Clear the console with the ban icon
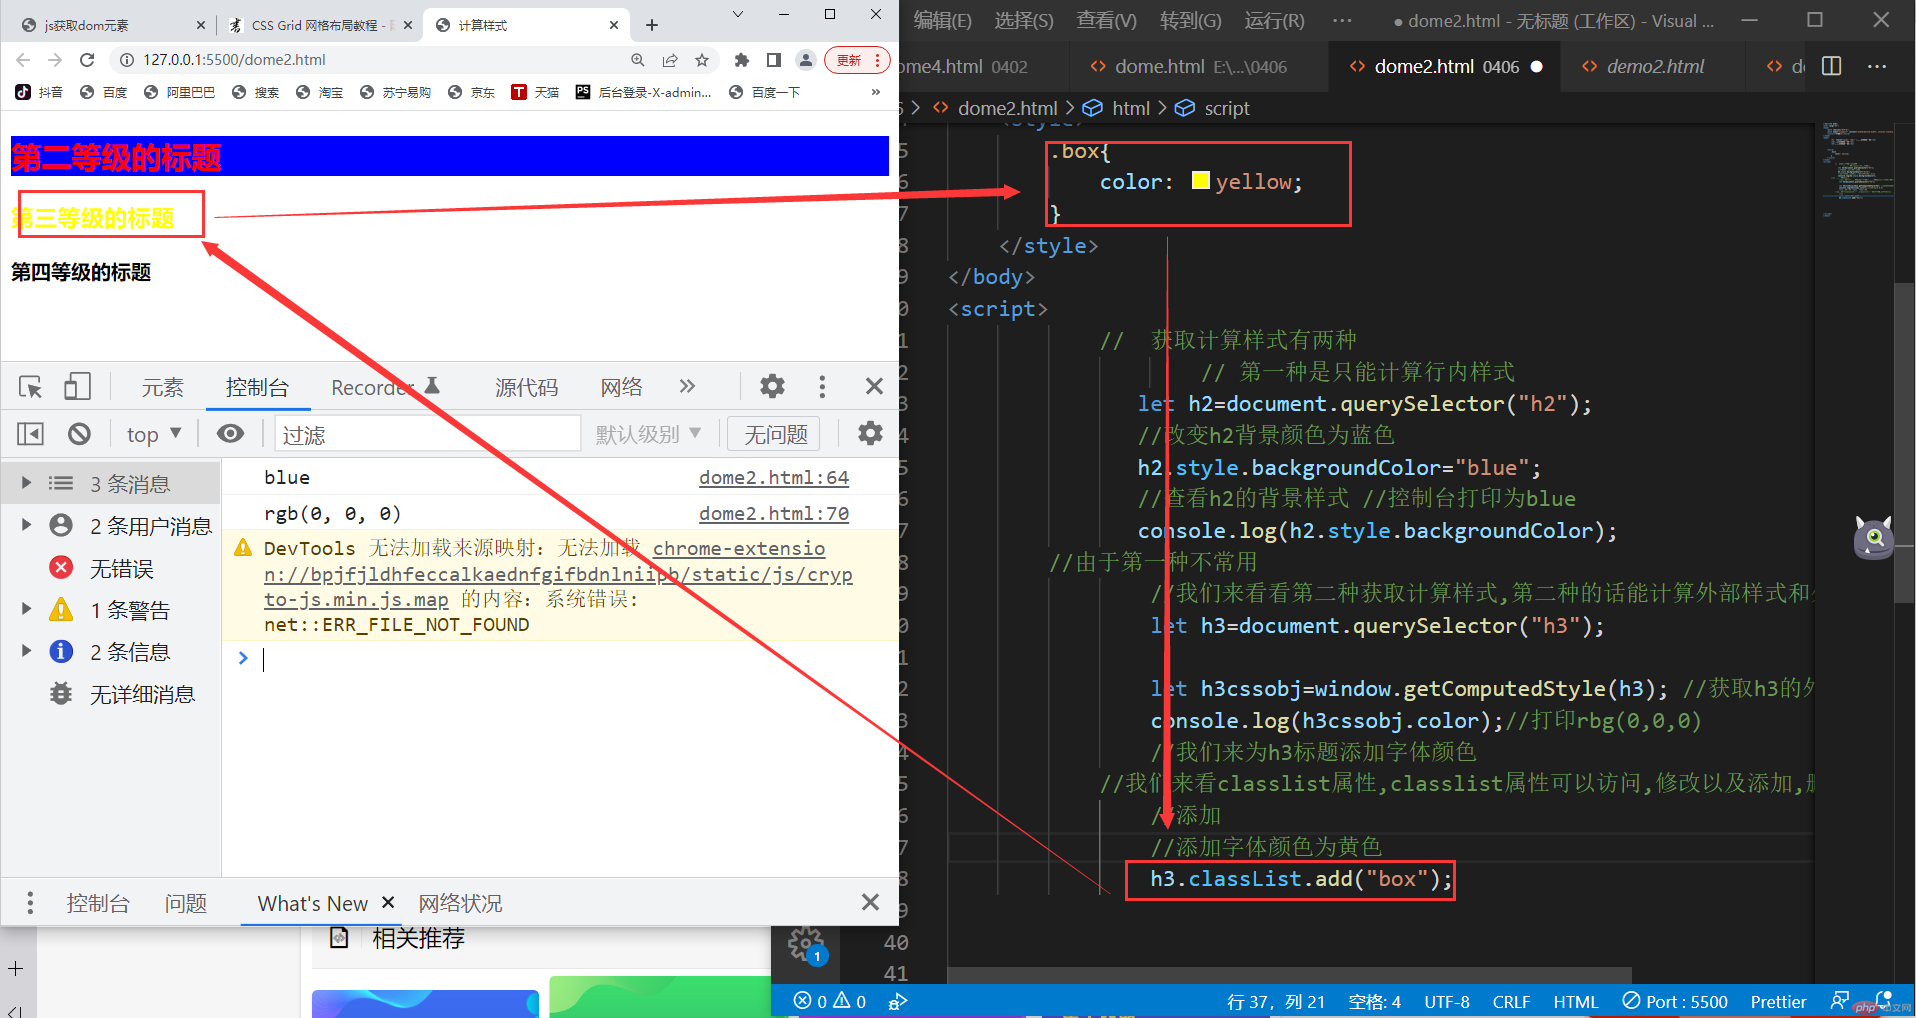1916x1018 pixels. [x=79, y=434]
